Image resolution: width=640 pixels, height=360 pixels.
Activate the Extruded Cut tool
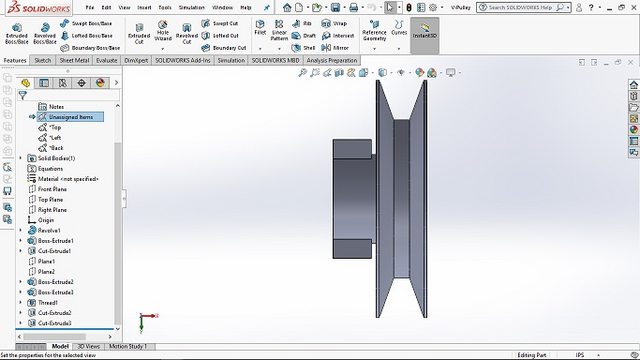click(139, 33)
